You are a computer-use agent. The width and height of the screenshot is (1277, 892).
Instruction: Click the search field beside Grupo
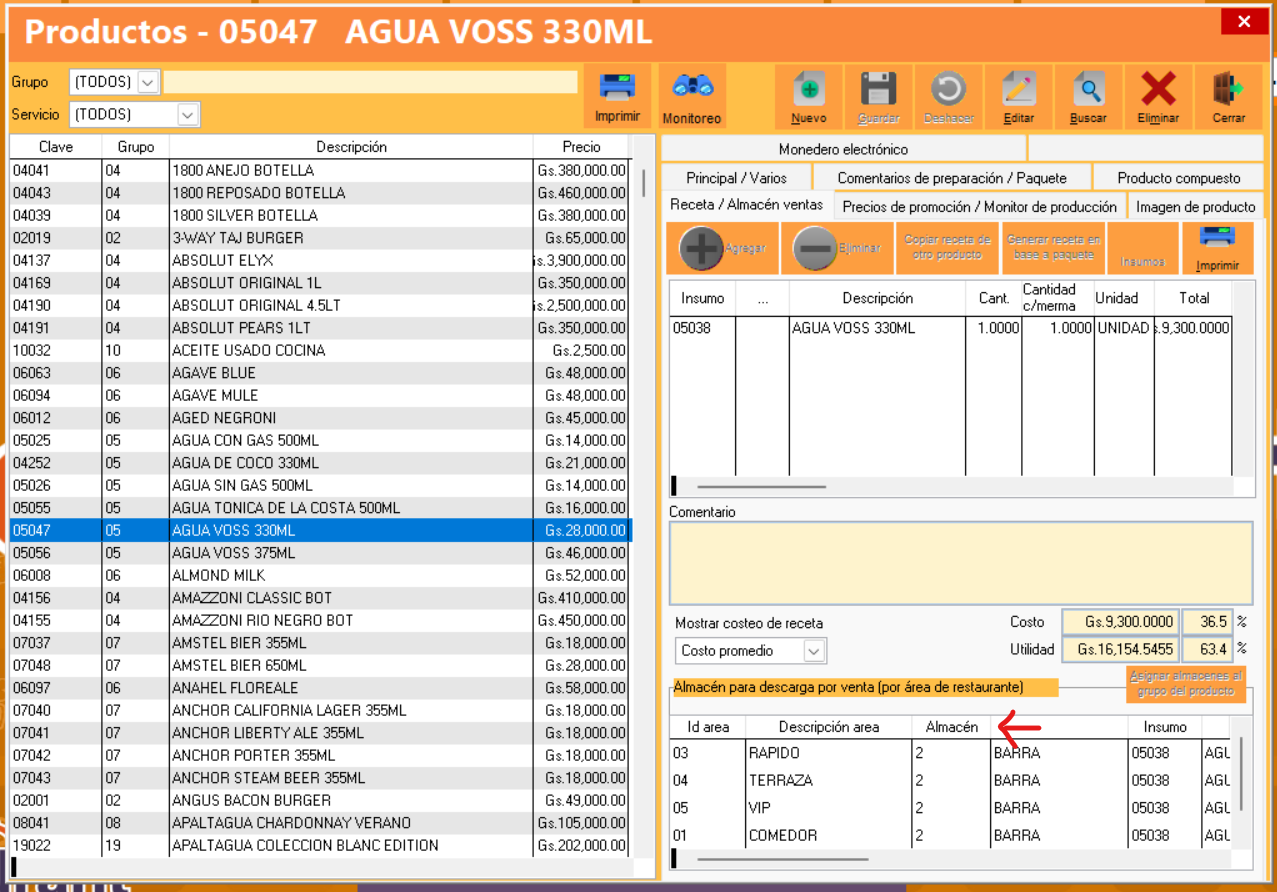tap(370, 82)
